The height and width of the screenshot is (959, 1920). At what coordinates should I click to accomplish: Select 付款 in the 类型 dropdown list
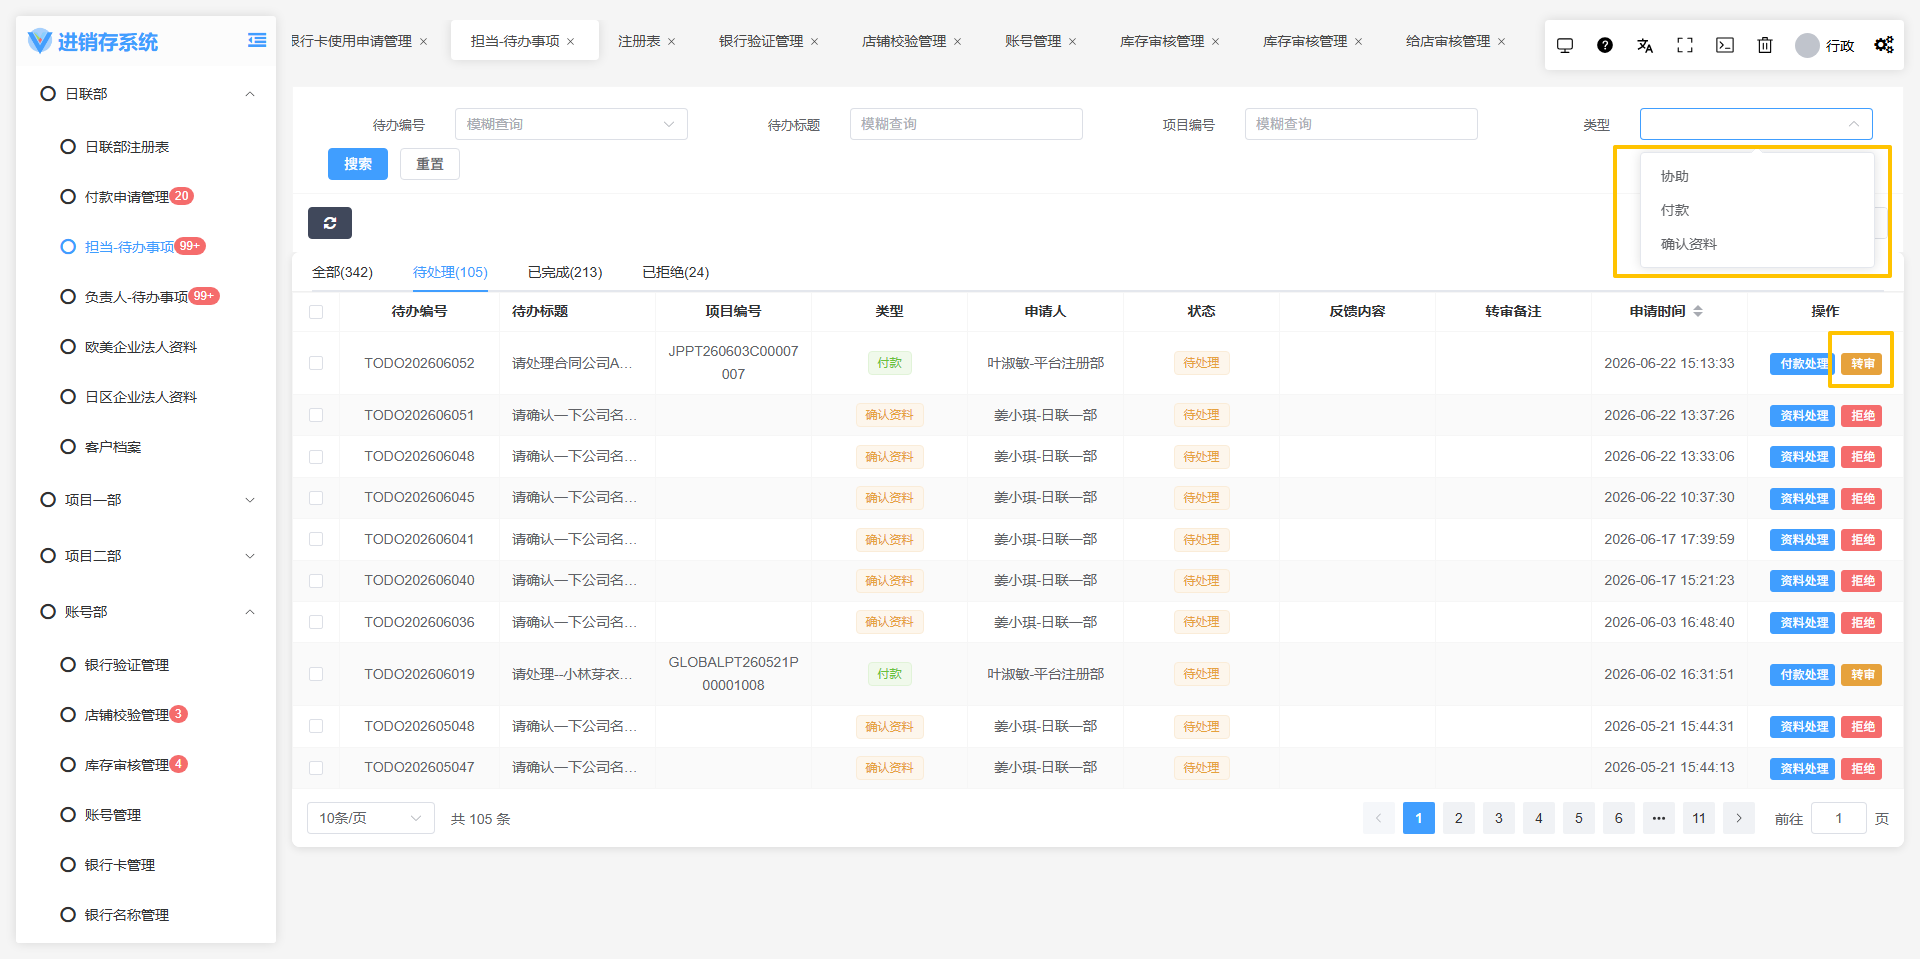click(1675, 210)
